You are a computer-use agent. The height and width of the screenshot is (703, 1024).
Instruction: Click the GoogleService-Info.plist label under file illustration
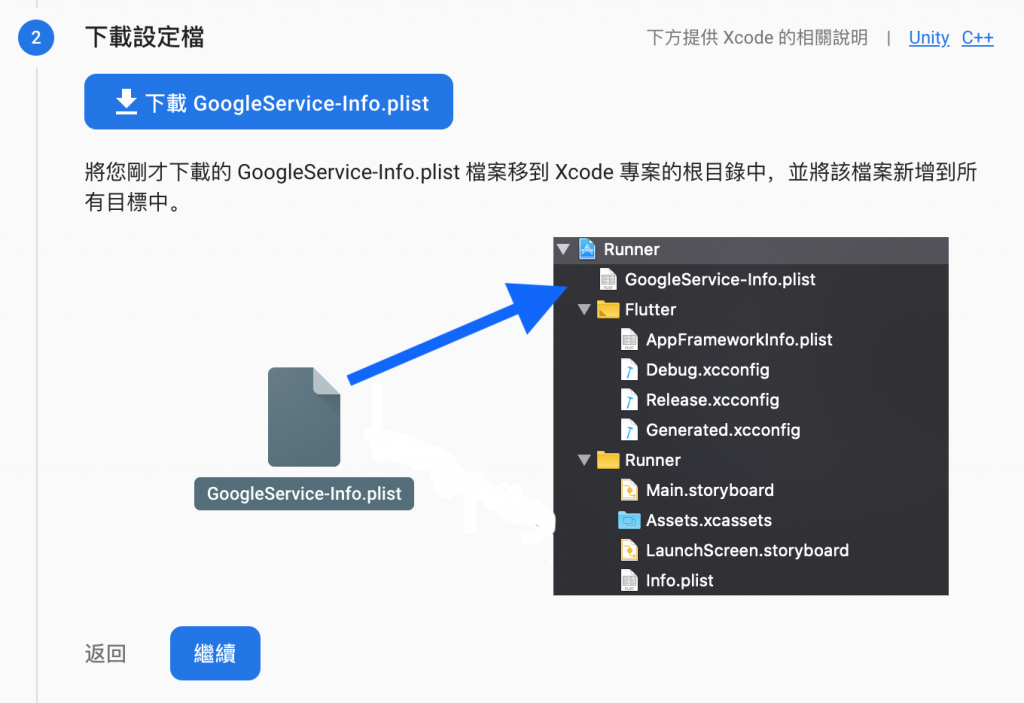(x=304, y=493)
